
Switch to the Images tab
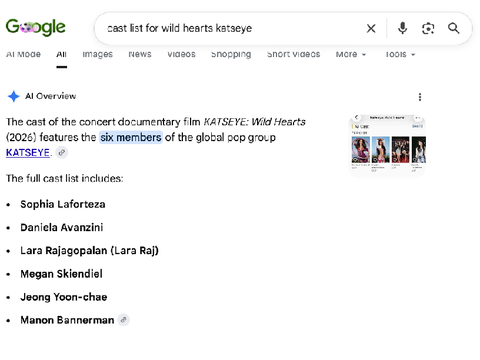click(x=97, y=54)
